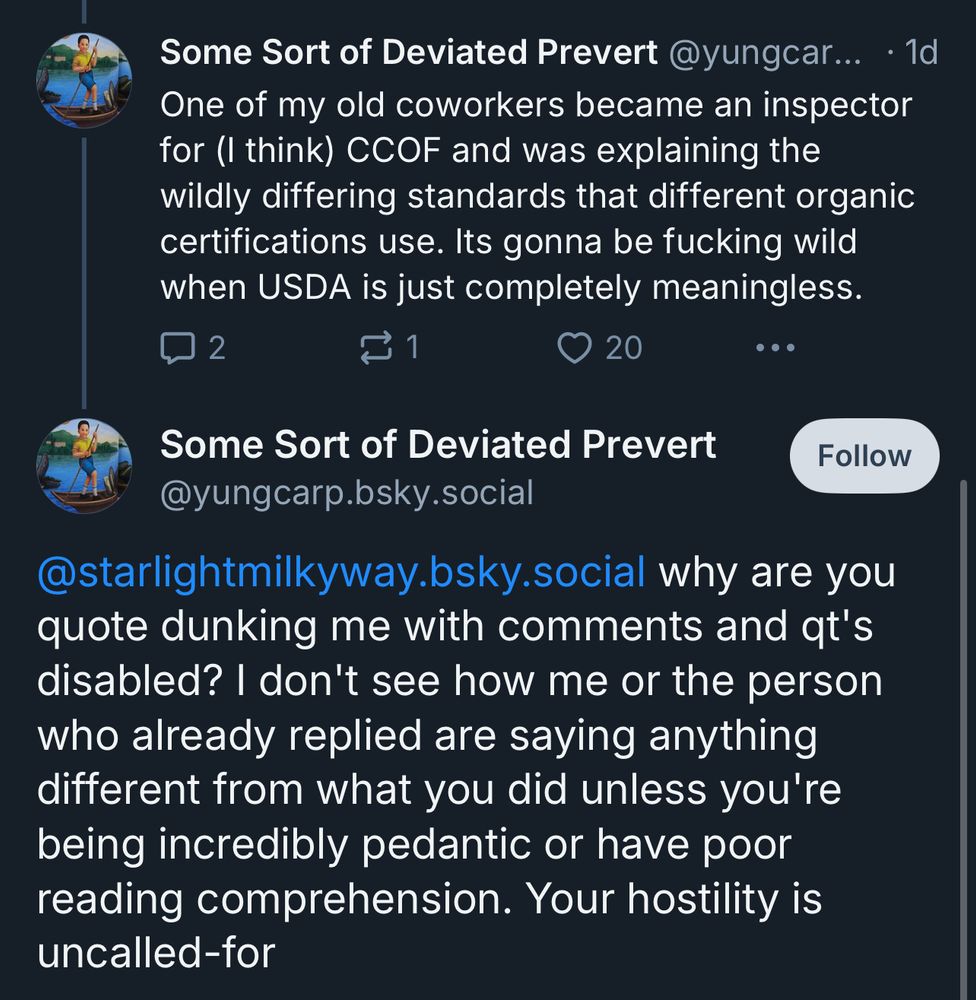Select the 1d timestamp

point(920,52)
